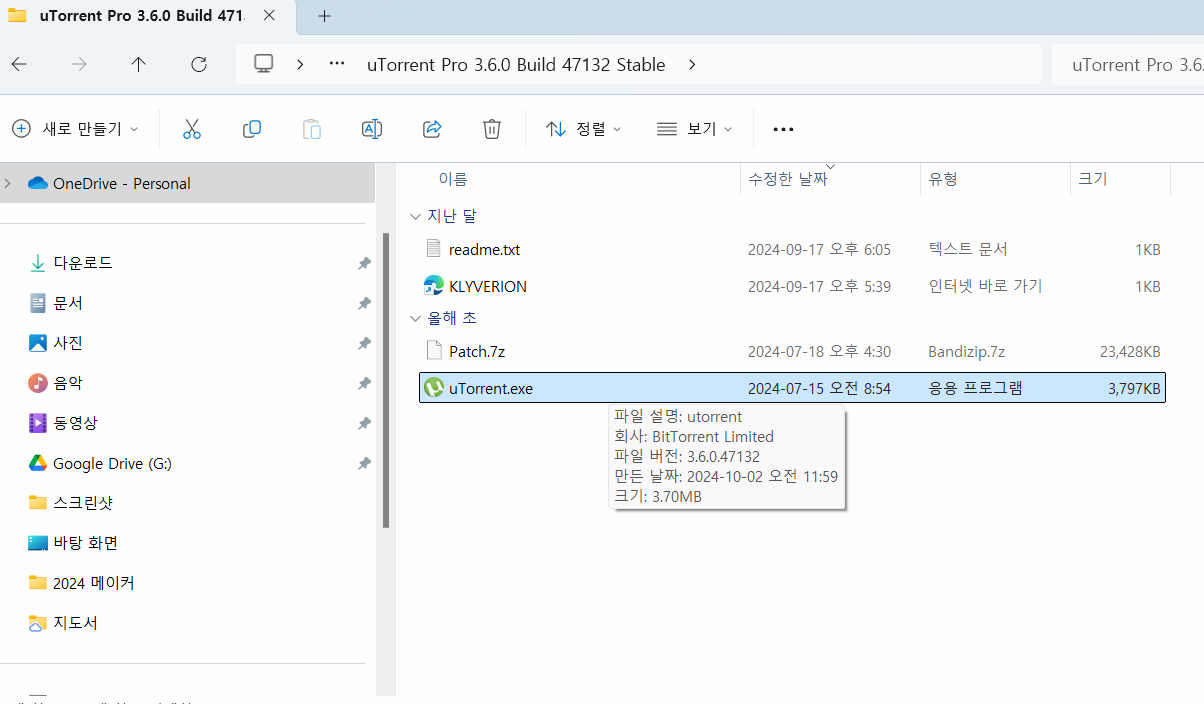Refresh the current folder
Viewport: 1204px width, 704px height.
pos(199,64)
